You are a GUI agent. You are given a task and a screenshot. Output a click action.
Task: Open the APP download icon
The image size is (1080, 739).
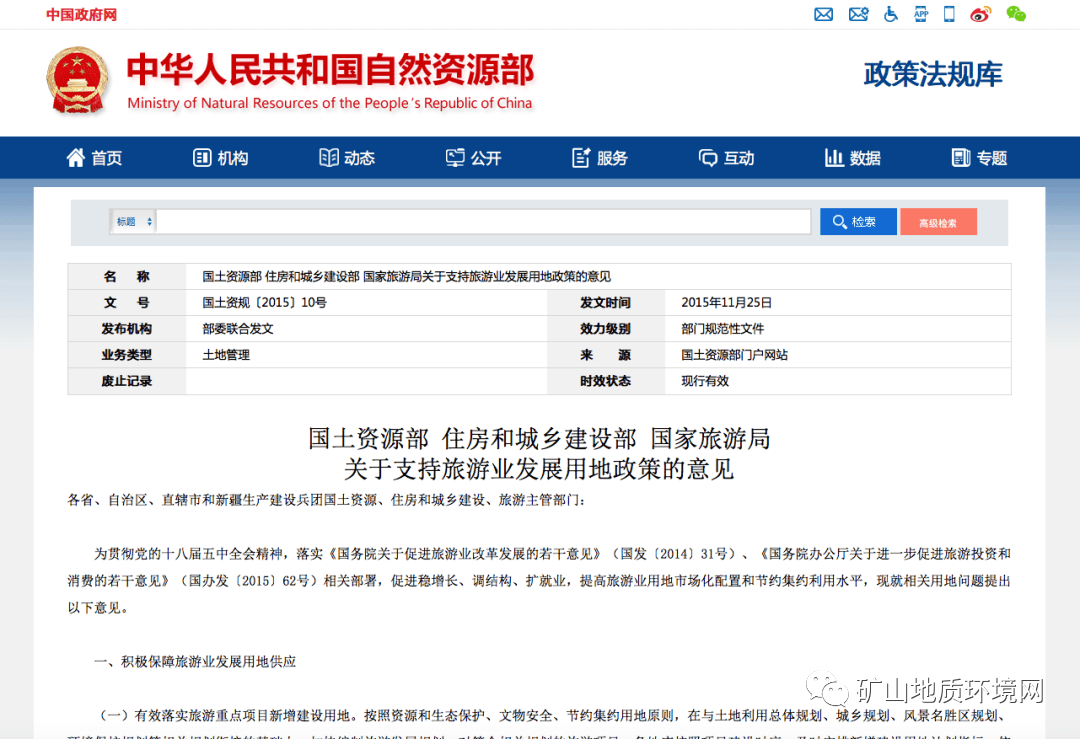[921, 14]
